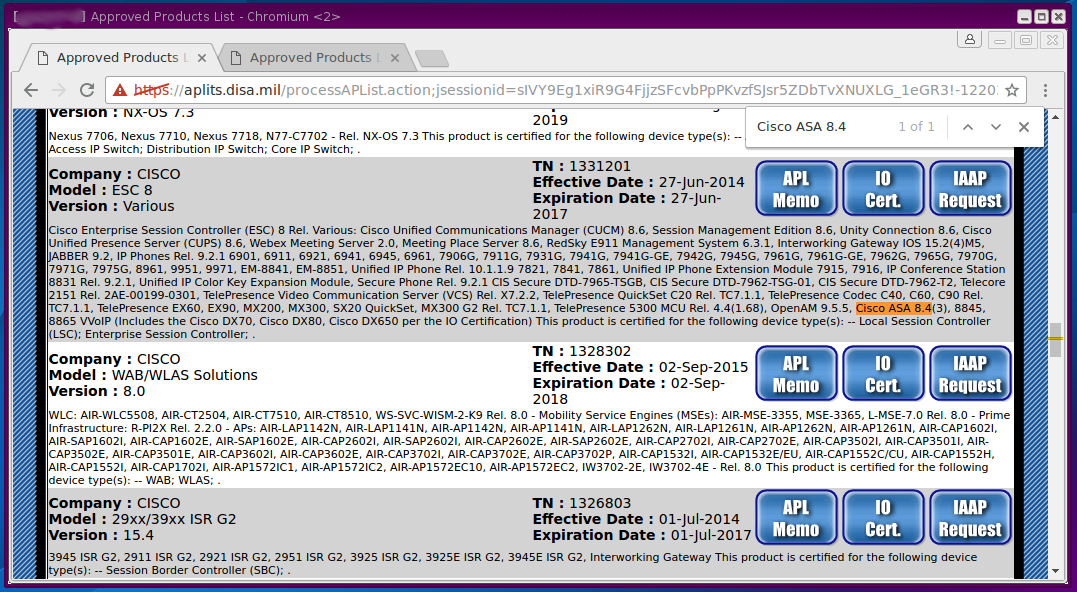Screen dimensions: 1077x592
Task: Switch to second Approved Products tab
Action: pos(310,58)
